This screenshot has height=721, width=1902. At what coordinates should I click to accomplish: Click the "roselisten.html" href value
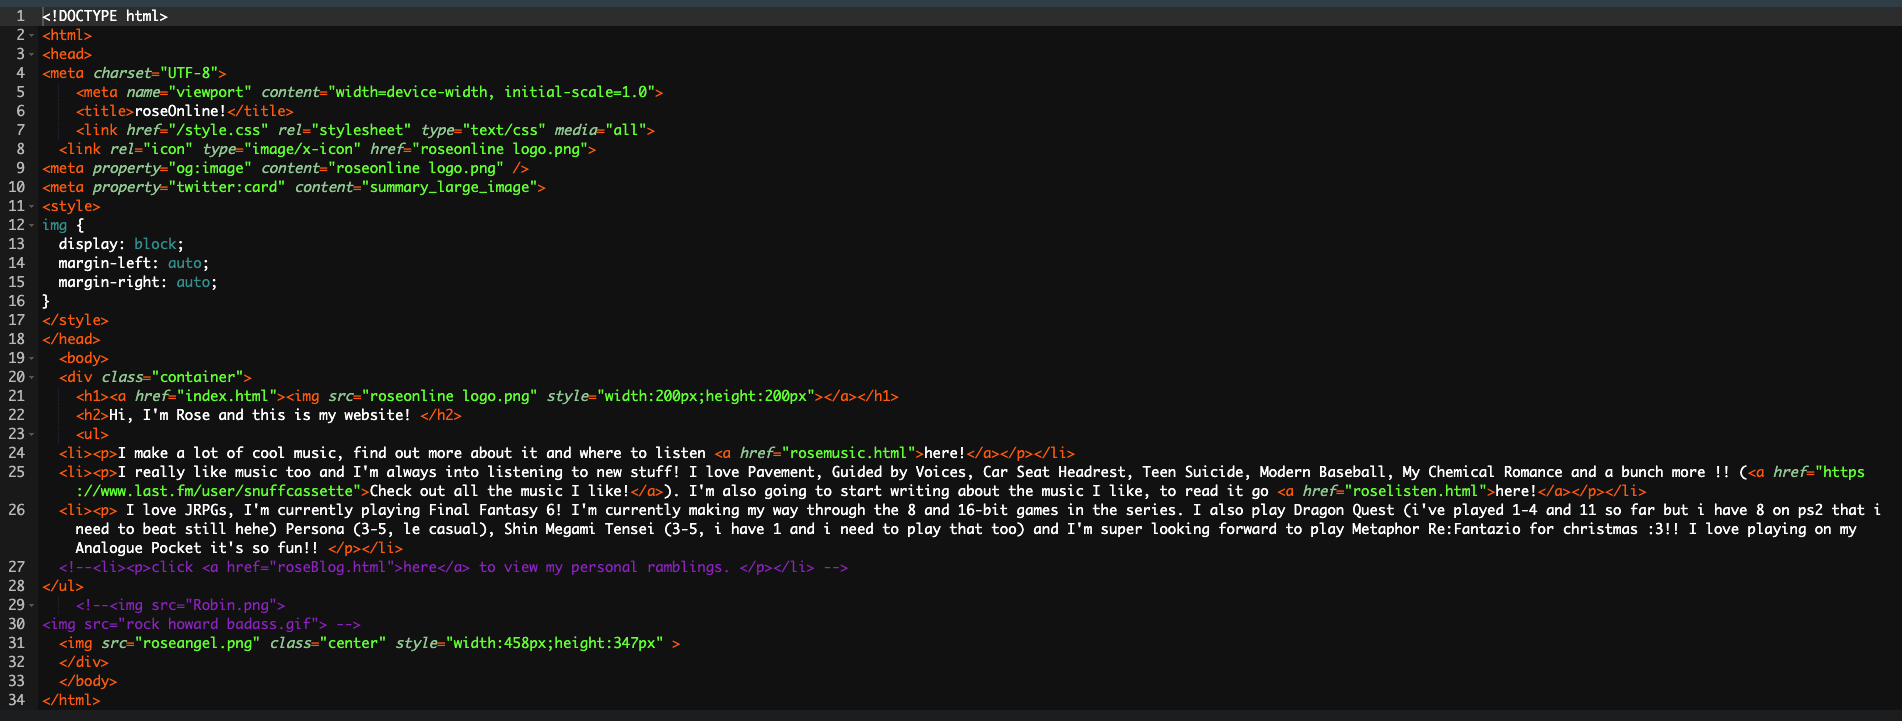click(x=1419, y=491)
